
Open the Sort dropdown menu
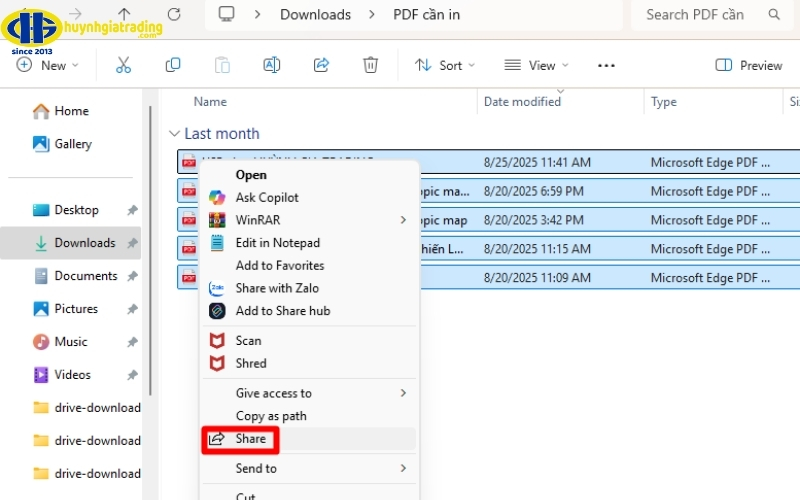(x=444, y=65)
